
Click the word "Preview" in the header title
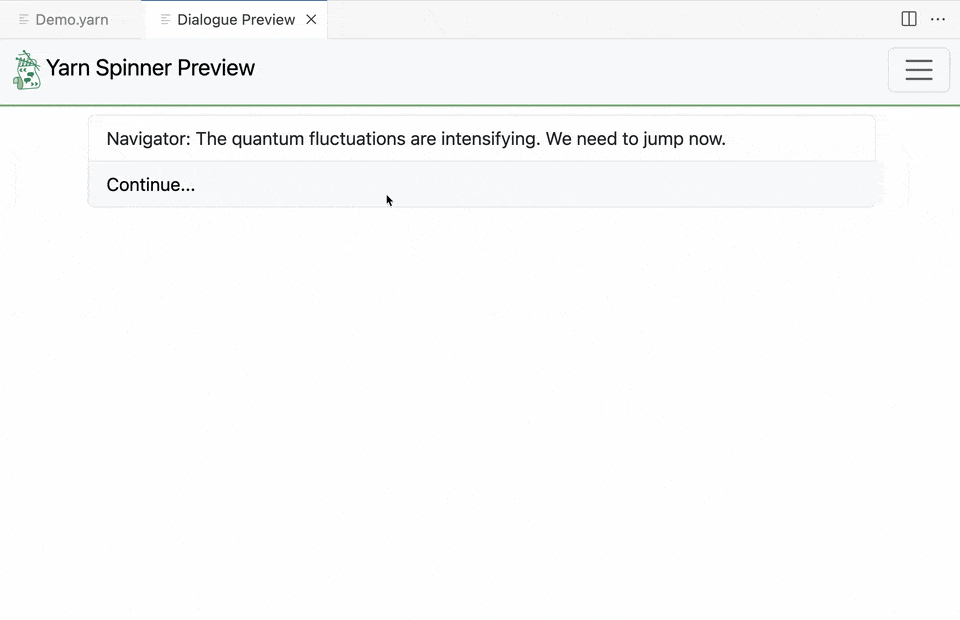215,68
